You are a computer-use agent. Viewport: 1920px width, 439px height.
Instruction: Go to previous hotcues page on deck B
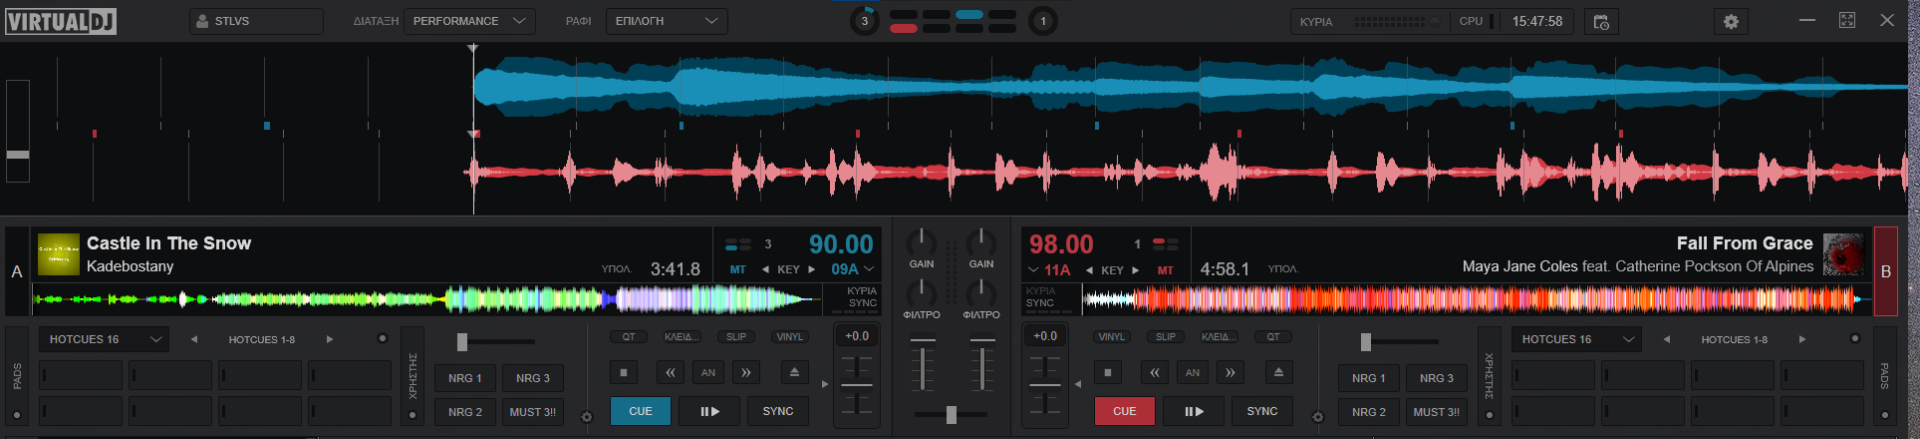(1666, 340)
